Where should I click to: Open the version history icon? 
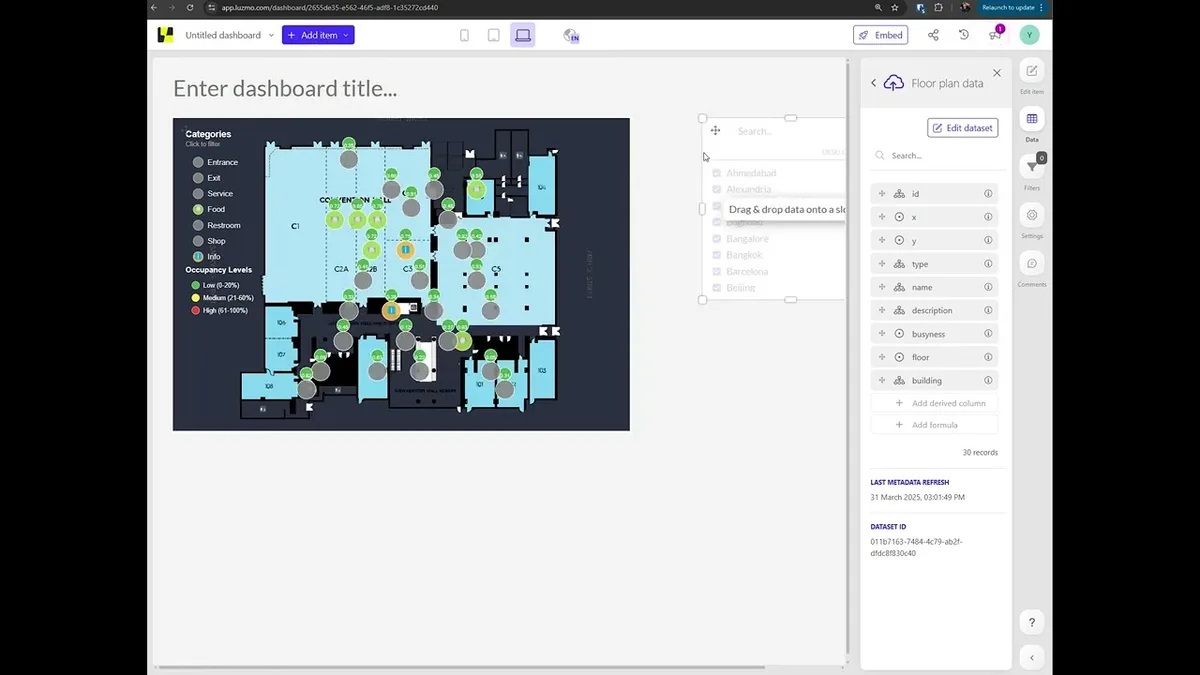click(963, 35)
